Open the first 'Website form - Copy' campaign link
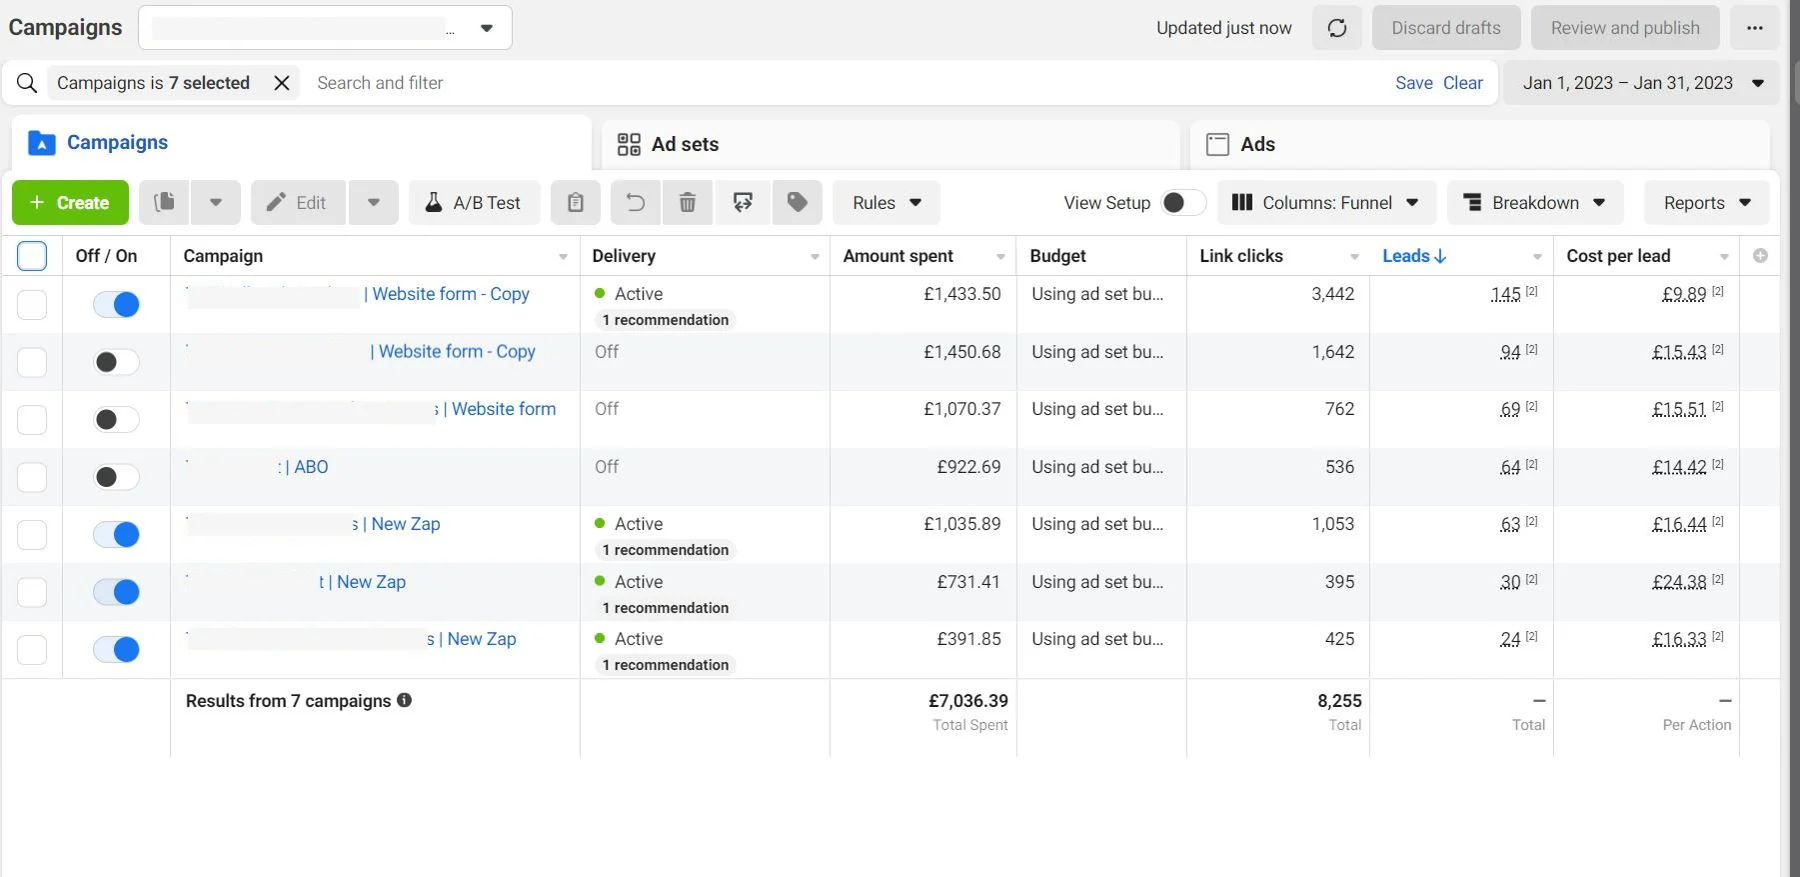The height and width of the screenshot is (877, 1800). (447, 294)
